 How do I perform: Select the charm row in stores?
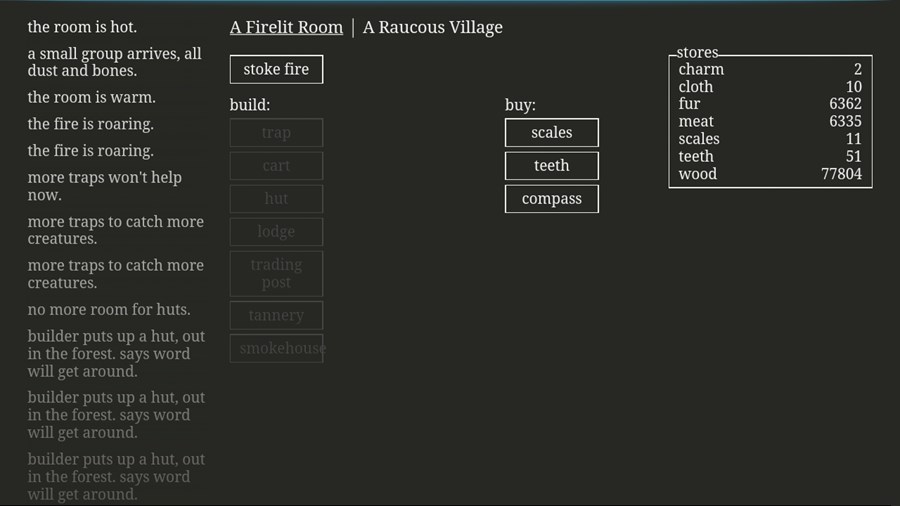(x=769, y=69)
